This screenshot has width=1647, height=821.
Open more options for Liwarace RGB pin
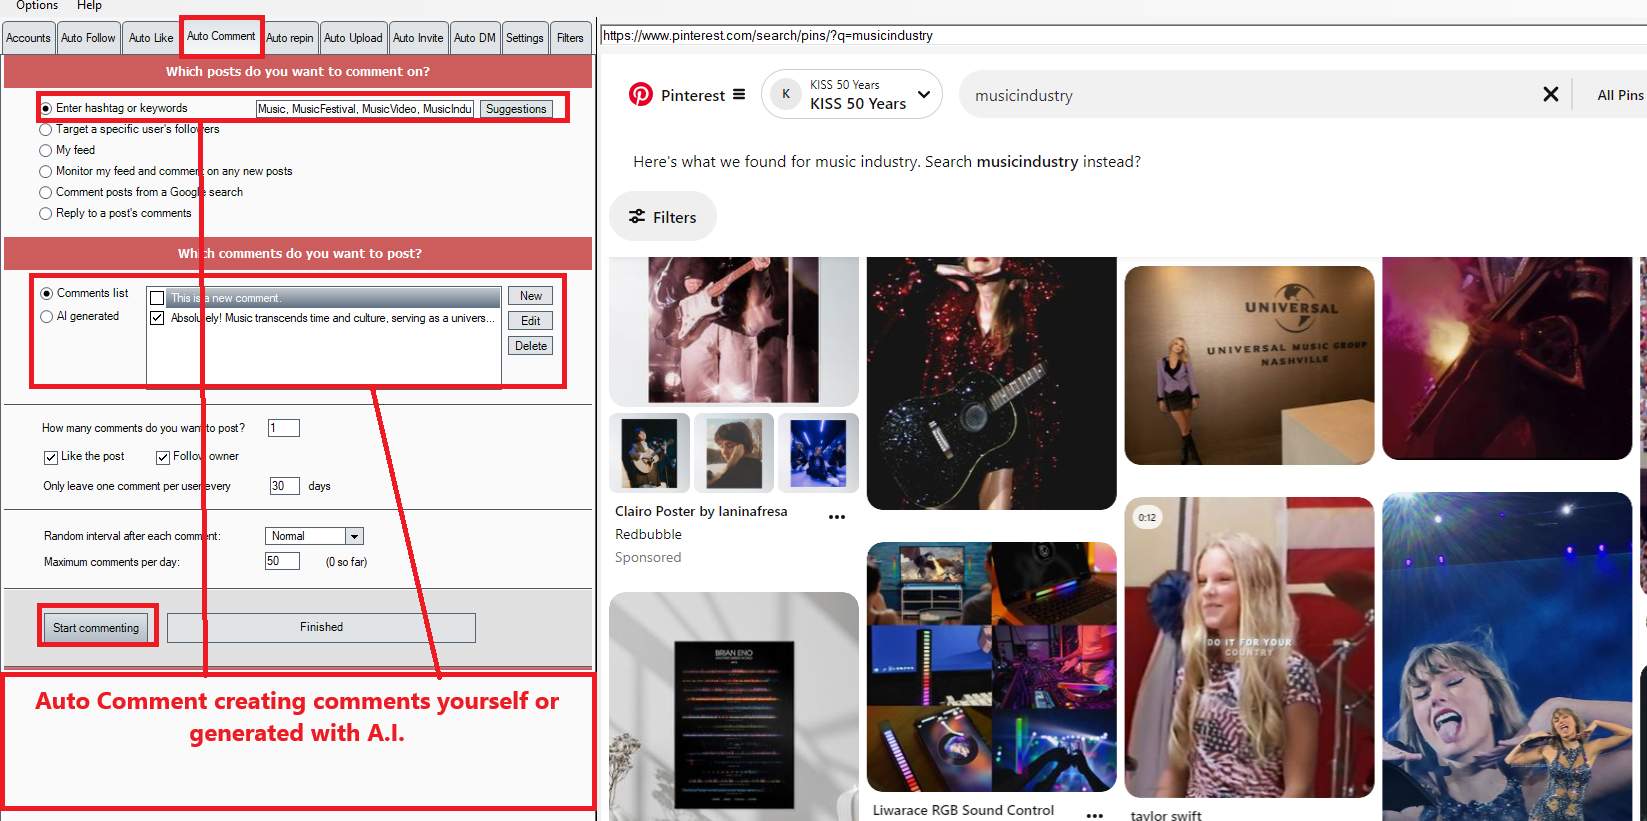[x=1095, y=814]
